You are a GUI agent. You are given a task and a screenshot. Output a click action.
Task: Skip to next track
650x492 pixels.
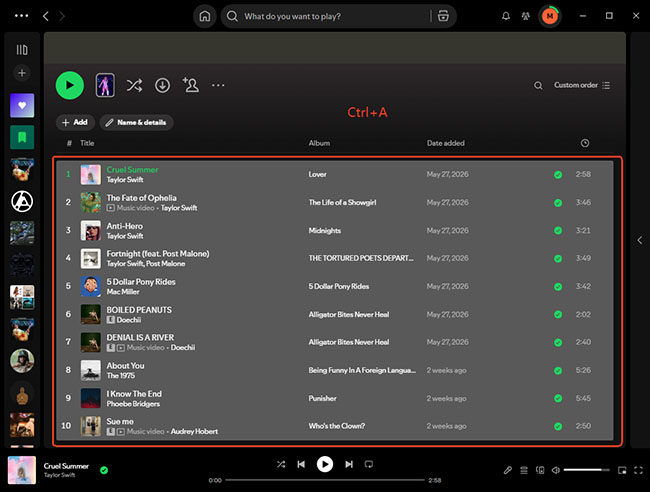click(349, 464)
